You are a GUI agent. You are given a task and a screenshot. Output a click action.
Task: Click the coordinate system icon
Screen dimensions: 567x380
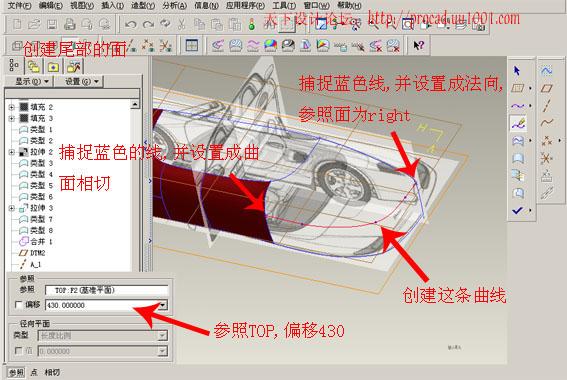tap(546, 158)
